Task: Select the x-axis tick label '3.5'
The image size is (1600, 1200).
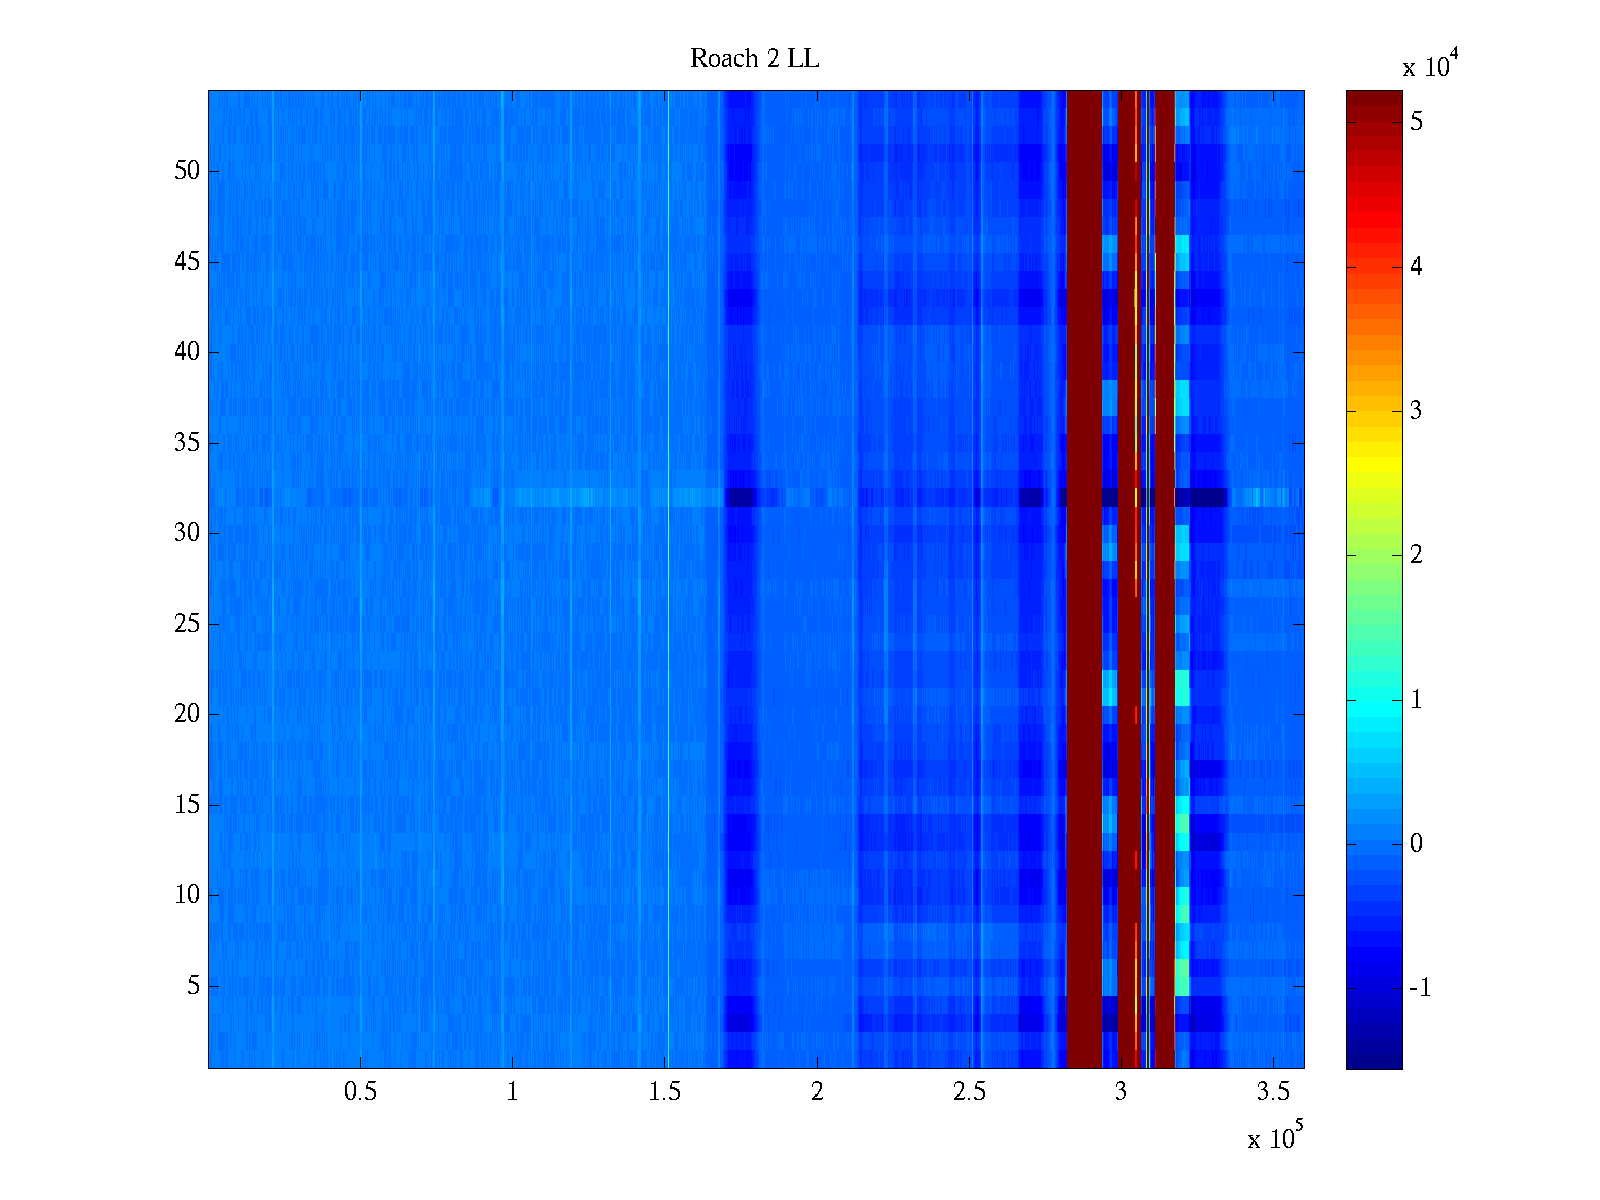Action: 1273,1092
